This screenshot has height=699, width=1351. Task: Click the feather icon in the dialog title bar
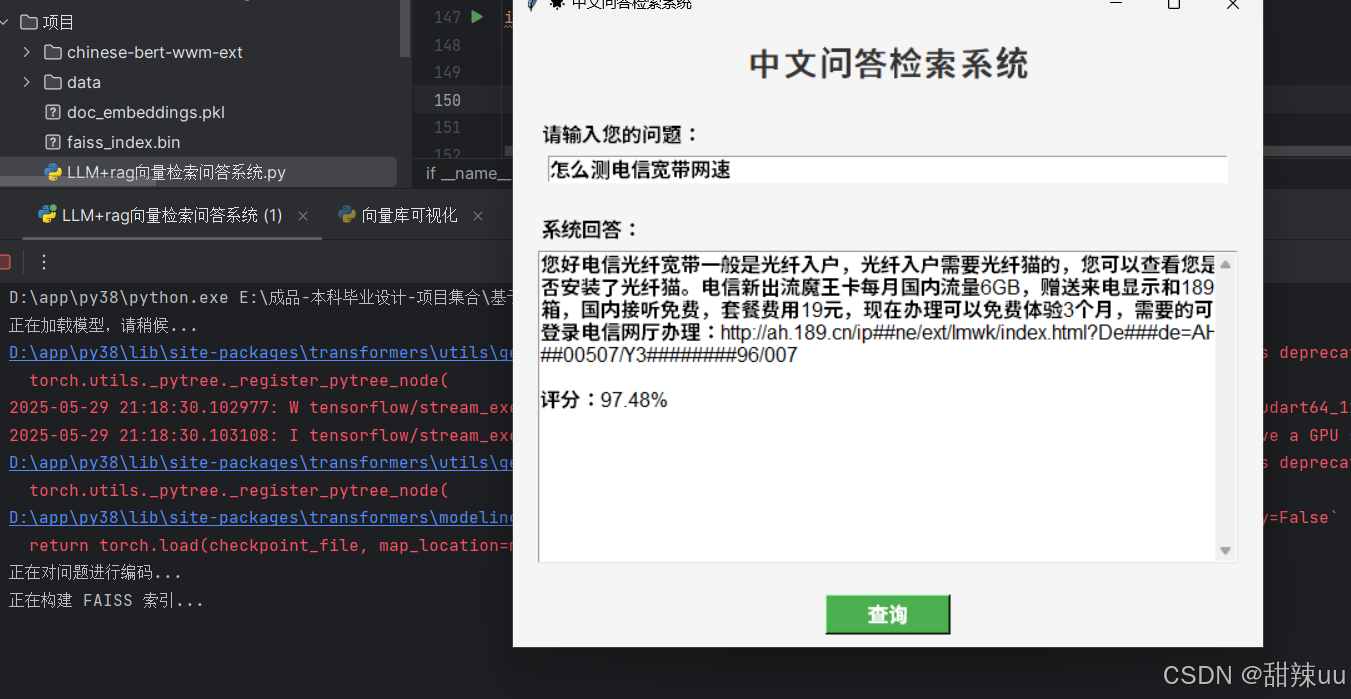tap(533, 4)
